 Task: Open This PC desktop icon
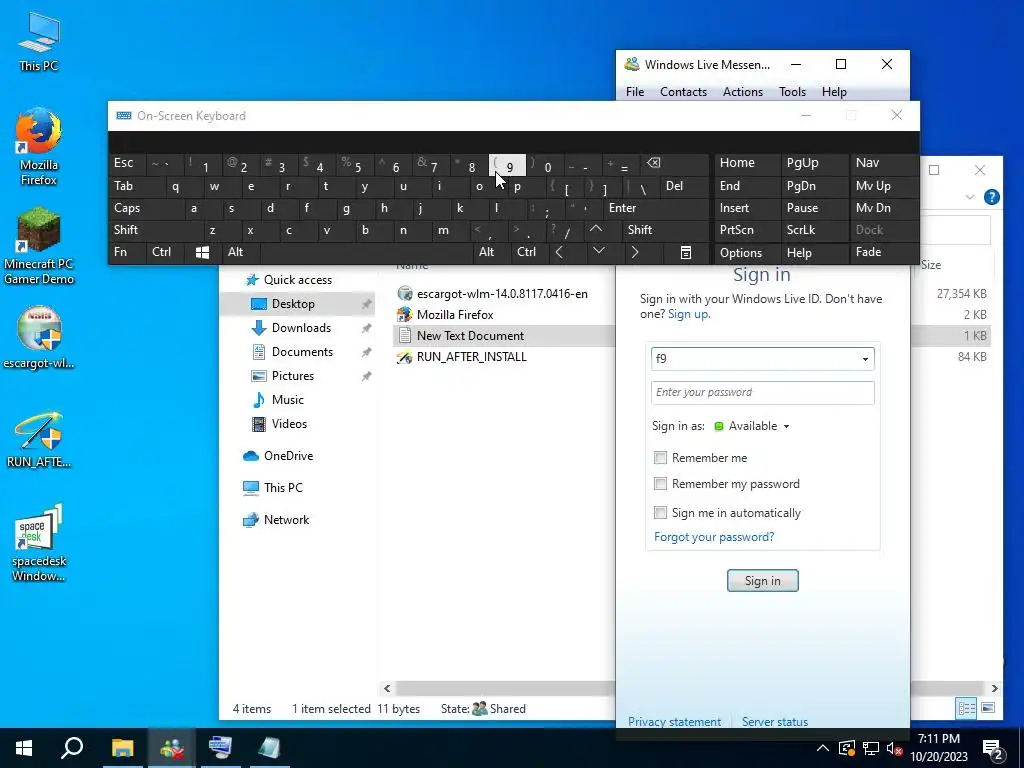39,40
